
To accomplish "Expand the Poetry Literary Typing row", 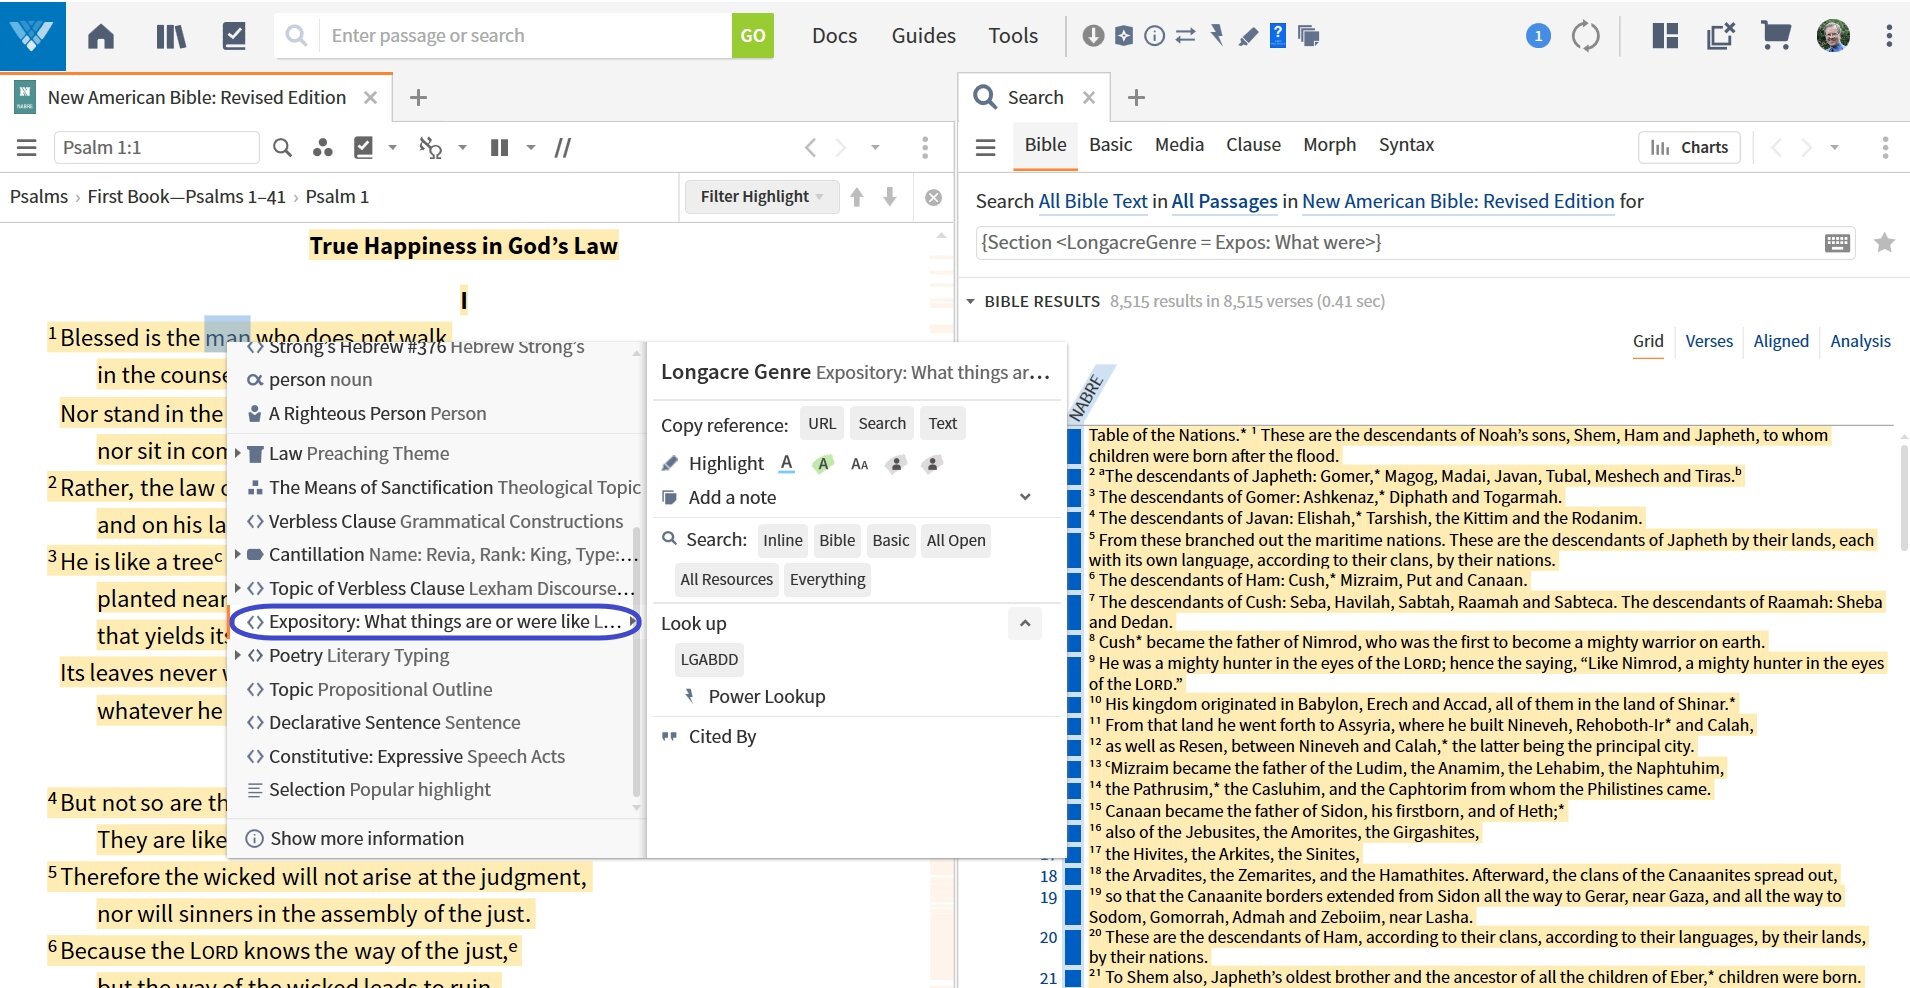I will [x=238, y=655].
